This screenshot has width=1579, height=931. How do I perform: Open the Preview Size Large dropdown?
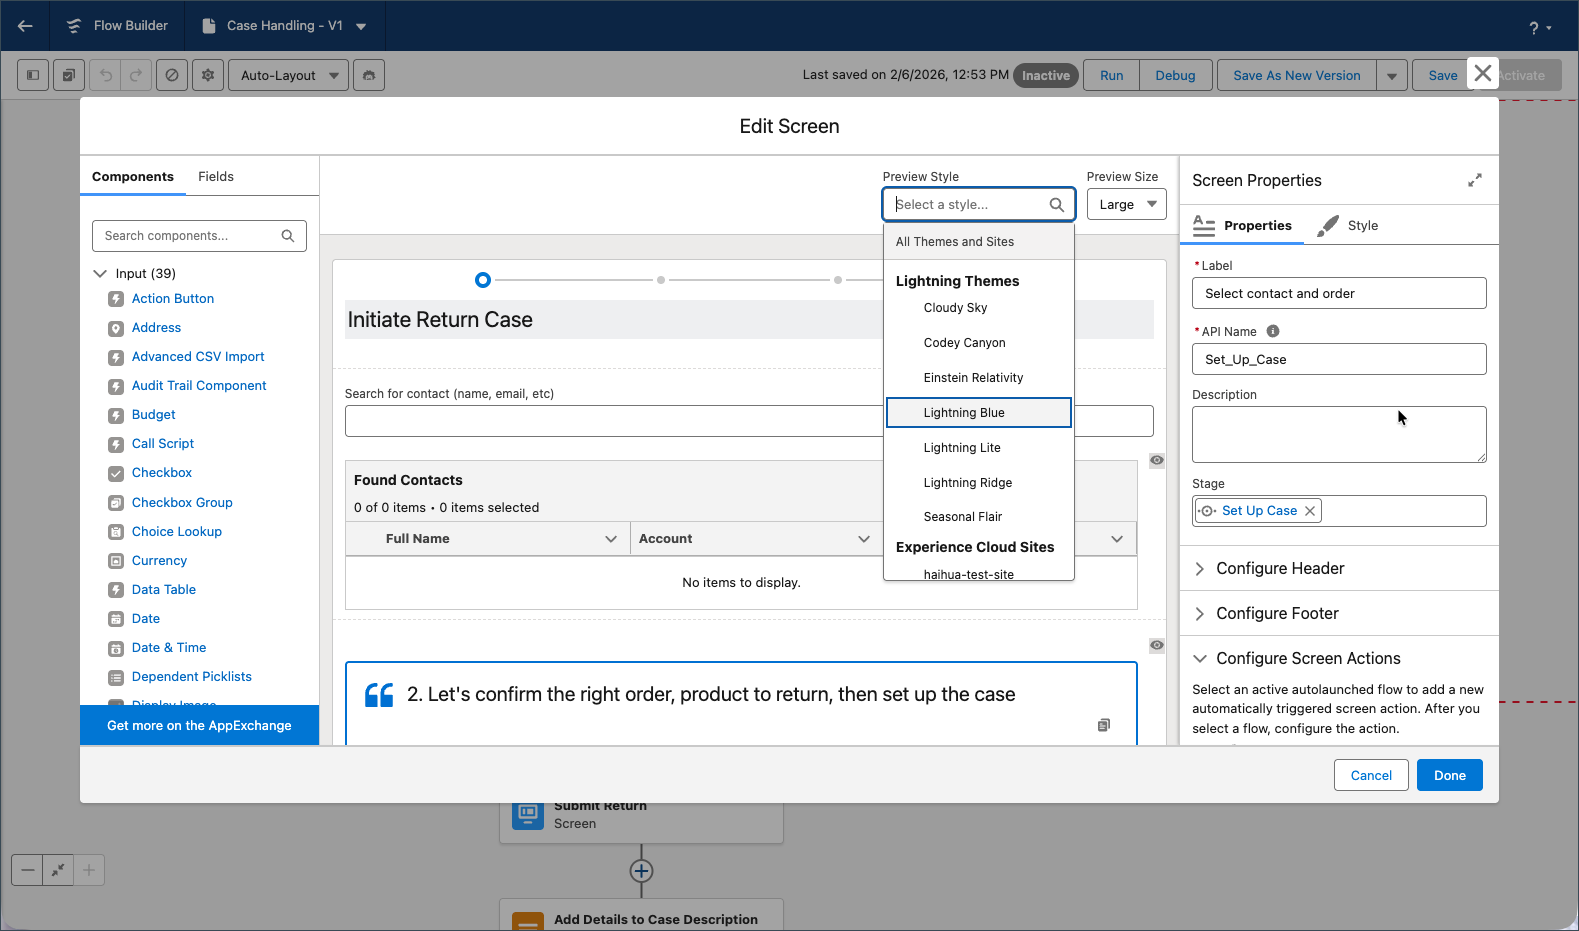point(1126,204)
